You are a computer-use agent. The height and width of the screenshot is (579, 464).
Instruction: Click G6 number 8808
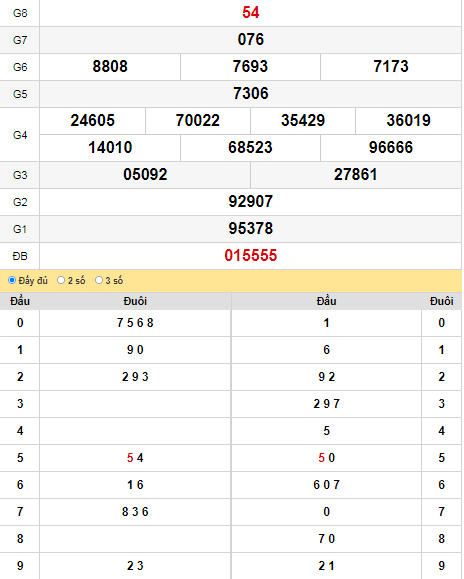[x=110, y=66]
